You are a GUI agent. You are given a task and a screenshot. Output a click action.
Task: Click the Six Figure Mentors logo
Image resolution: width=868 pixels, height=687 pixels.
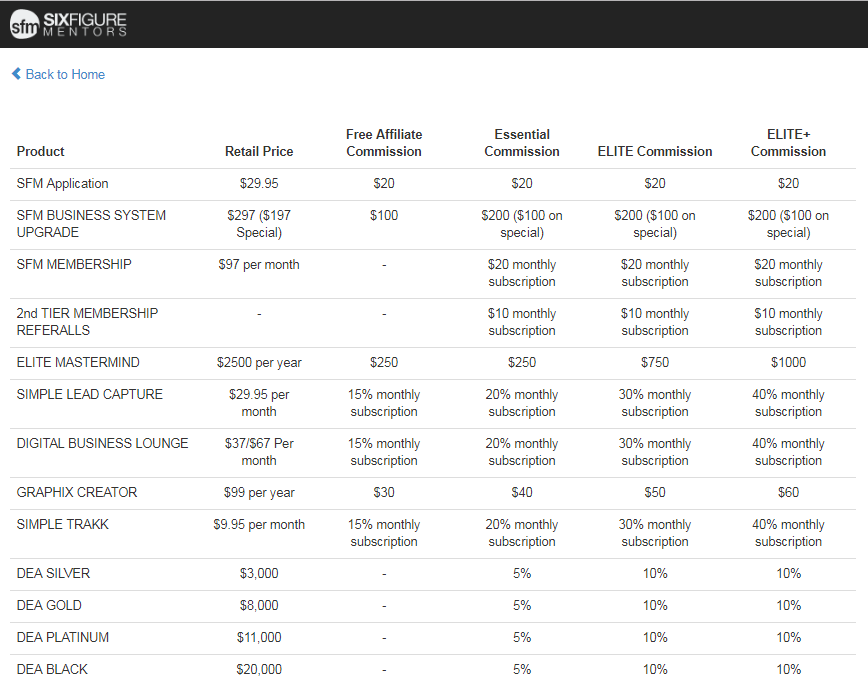click(x=68, y=24)
